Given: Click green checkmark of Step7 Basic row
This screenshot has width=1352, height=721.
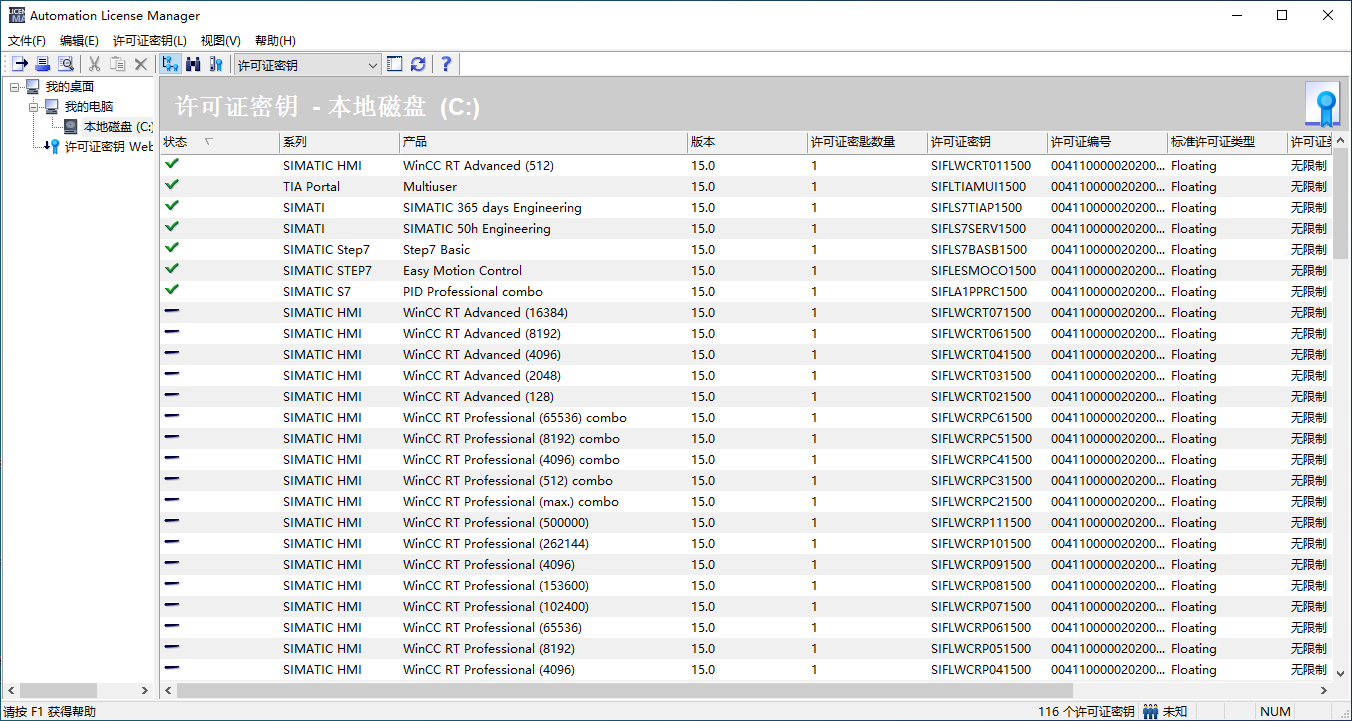Looking at the screenshot, I should [x=172, y=247].
